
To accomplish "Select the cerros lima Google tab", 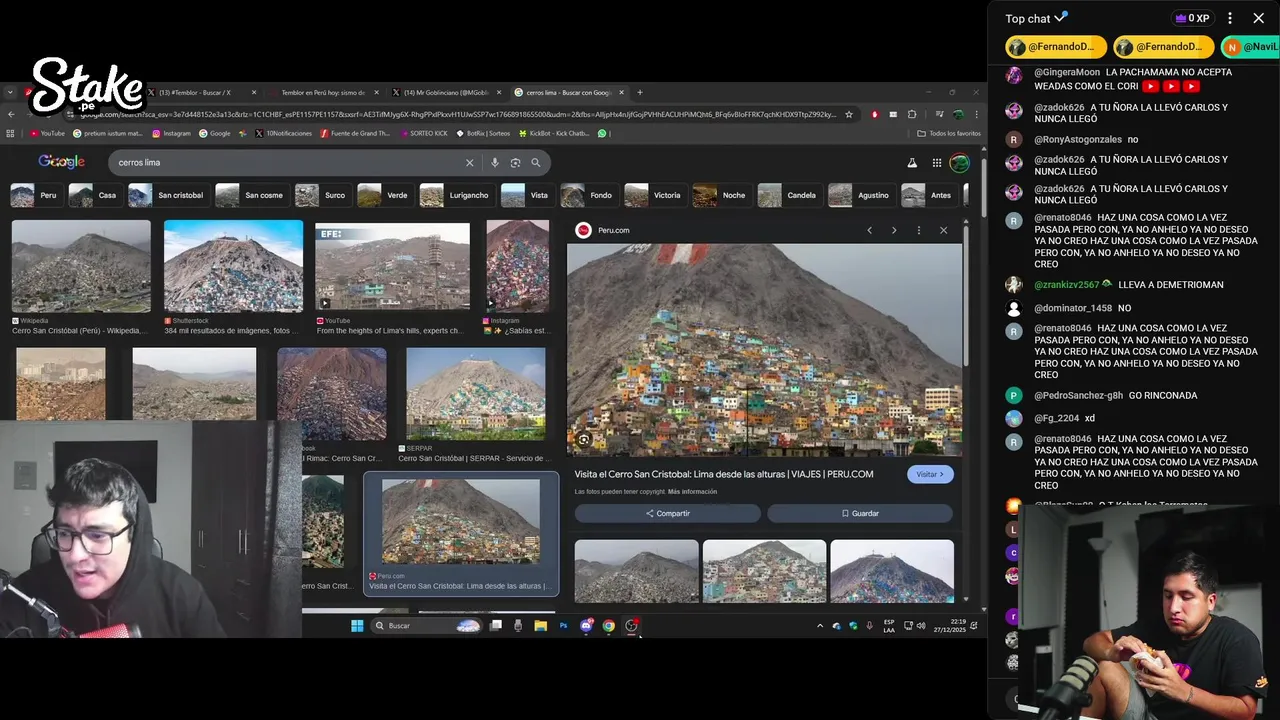I will (x=569, y=93).
